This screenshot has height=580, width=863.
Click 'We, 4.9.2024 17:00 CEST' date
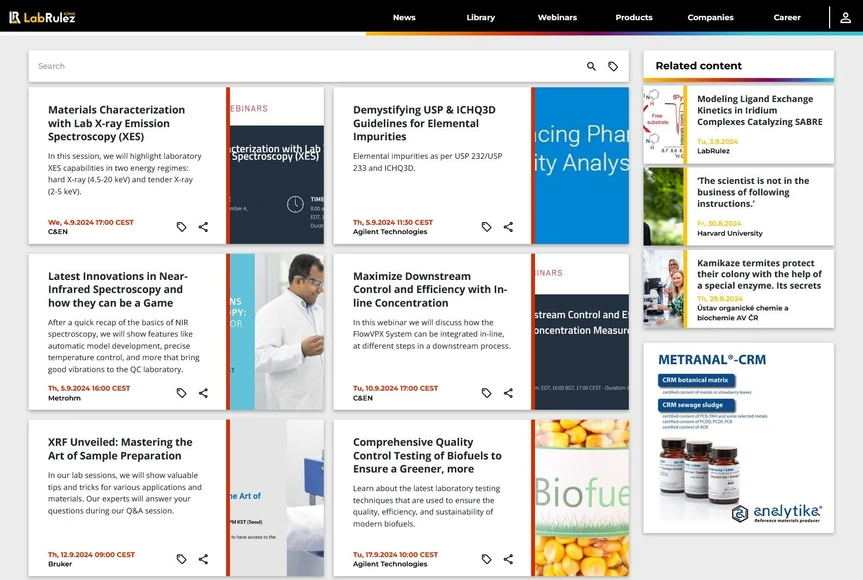click(91, 222)
